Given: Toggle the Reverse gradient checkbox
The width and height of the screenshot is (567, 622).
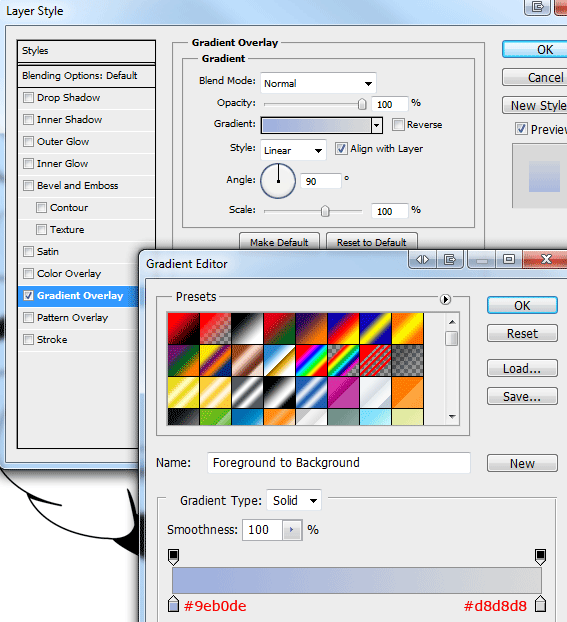Looking at the screenshot, I should tap(398, 125).
